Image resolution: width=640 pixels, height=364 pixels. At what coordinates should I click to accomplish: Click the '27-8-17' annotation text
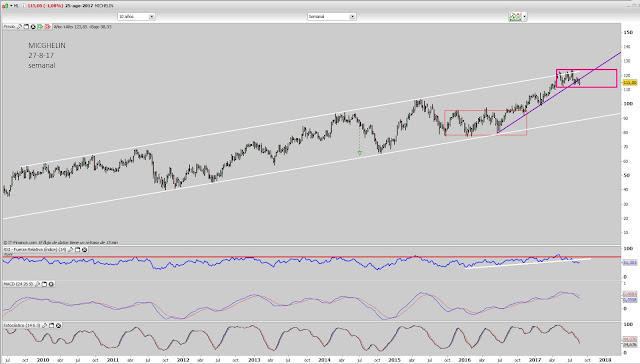(x=41, y=55)
